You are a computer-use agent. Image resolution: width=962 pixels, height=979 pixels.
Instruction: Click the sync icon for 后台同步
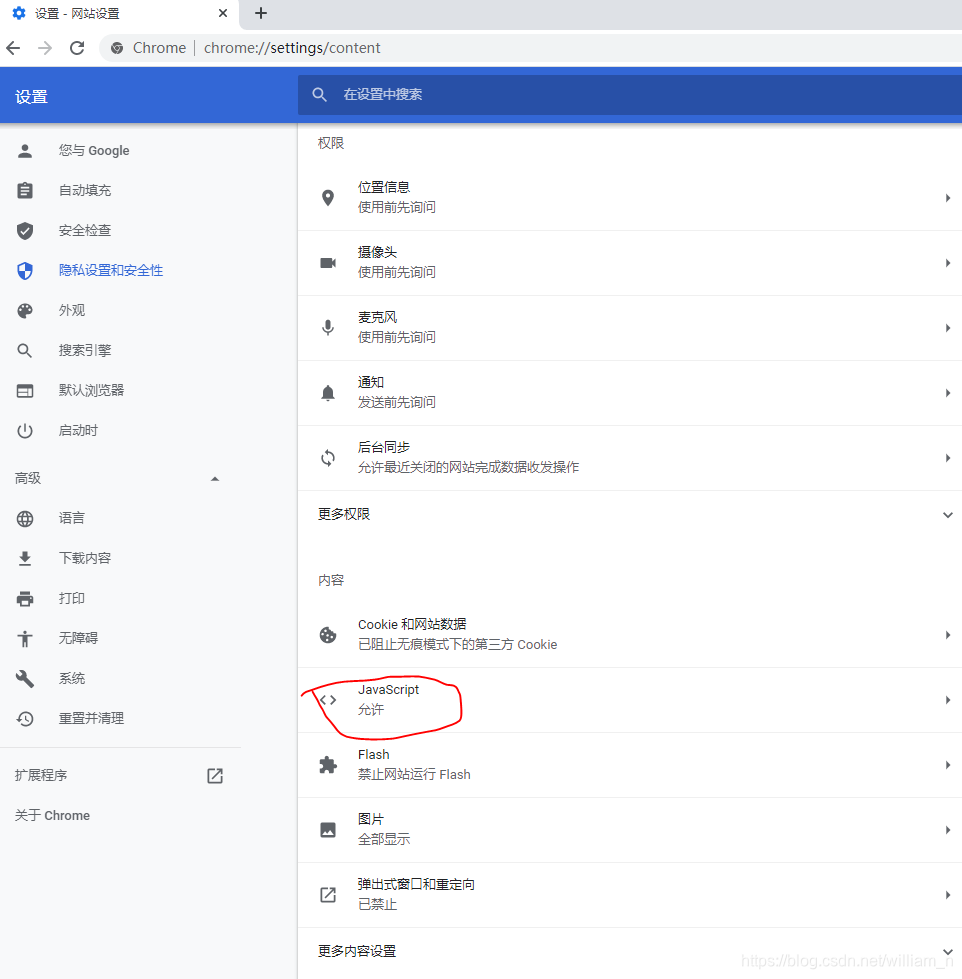328,458
